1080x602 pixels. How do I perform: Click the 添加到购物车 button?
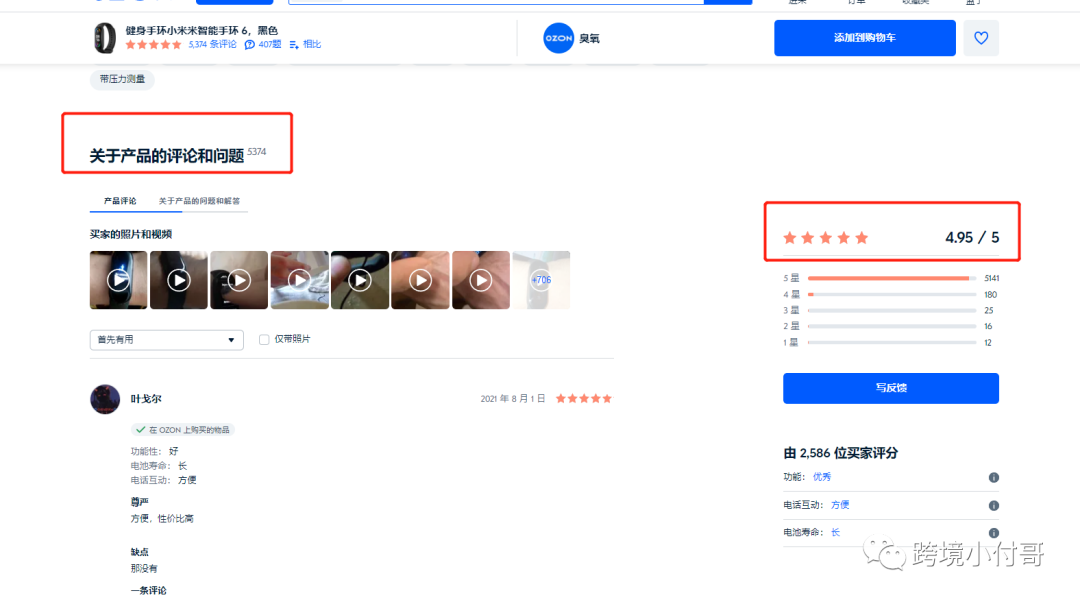[864, 37]
